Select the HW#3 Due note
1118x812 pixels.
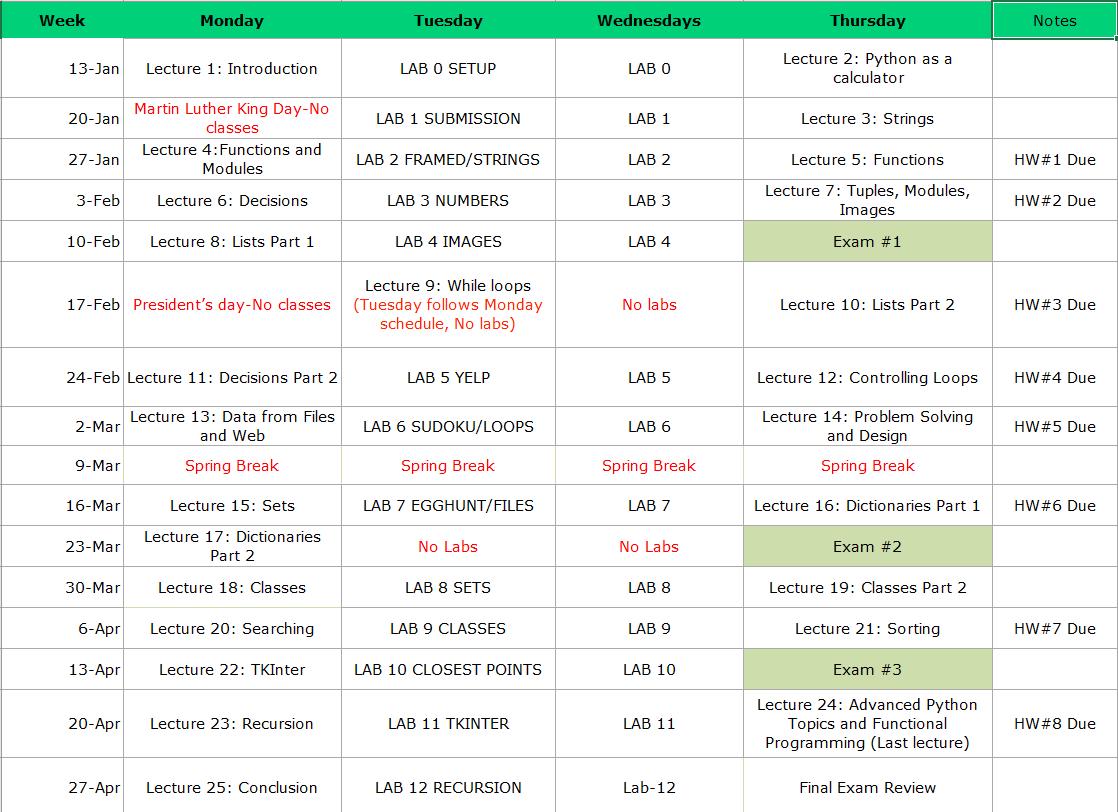pos(1055,304)
